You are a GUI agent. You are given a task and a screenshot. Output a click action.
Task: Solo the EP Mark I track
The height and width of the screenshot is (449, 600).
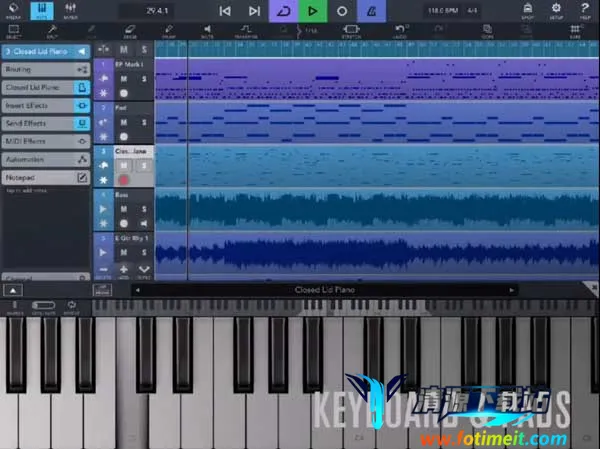(x=144, y=79)
